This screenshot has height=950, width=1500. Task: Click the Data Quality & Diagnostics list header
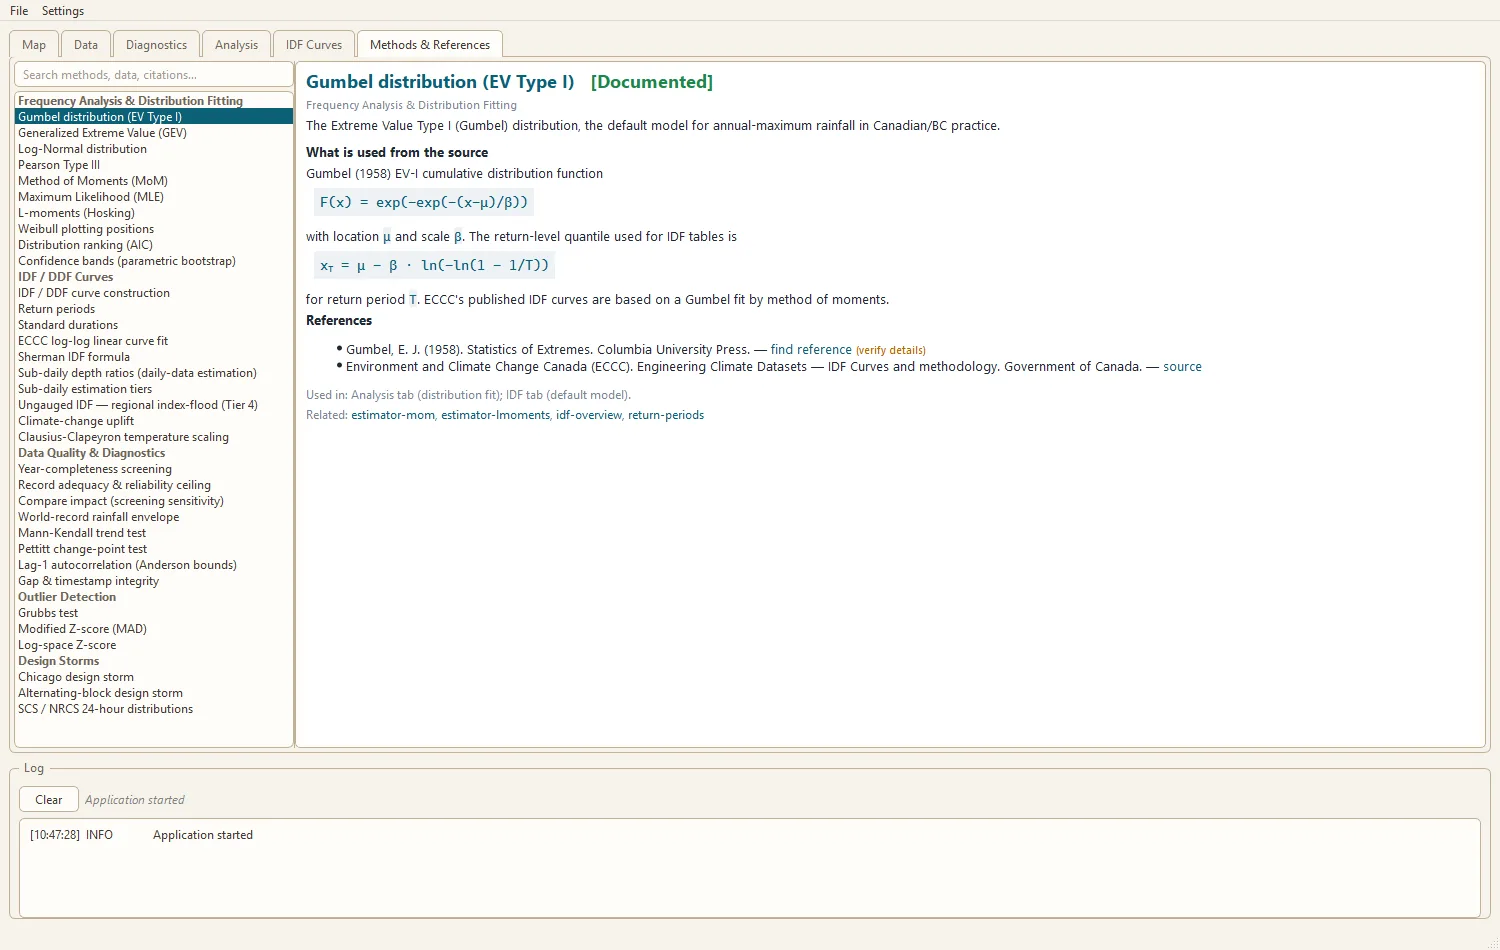coord(154,453)
